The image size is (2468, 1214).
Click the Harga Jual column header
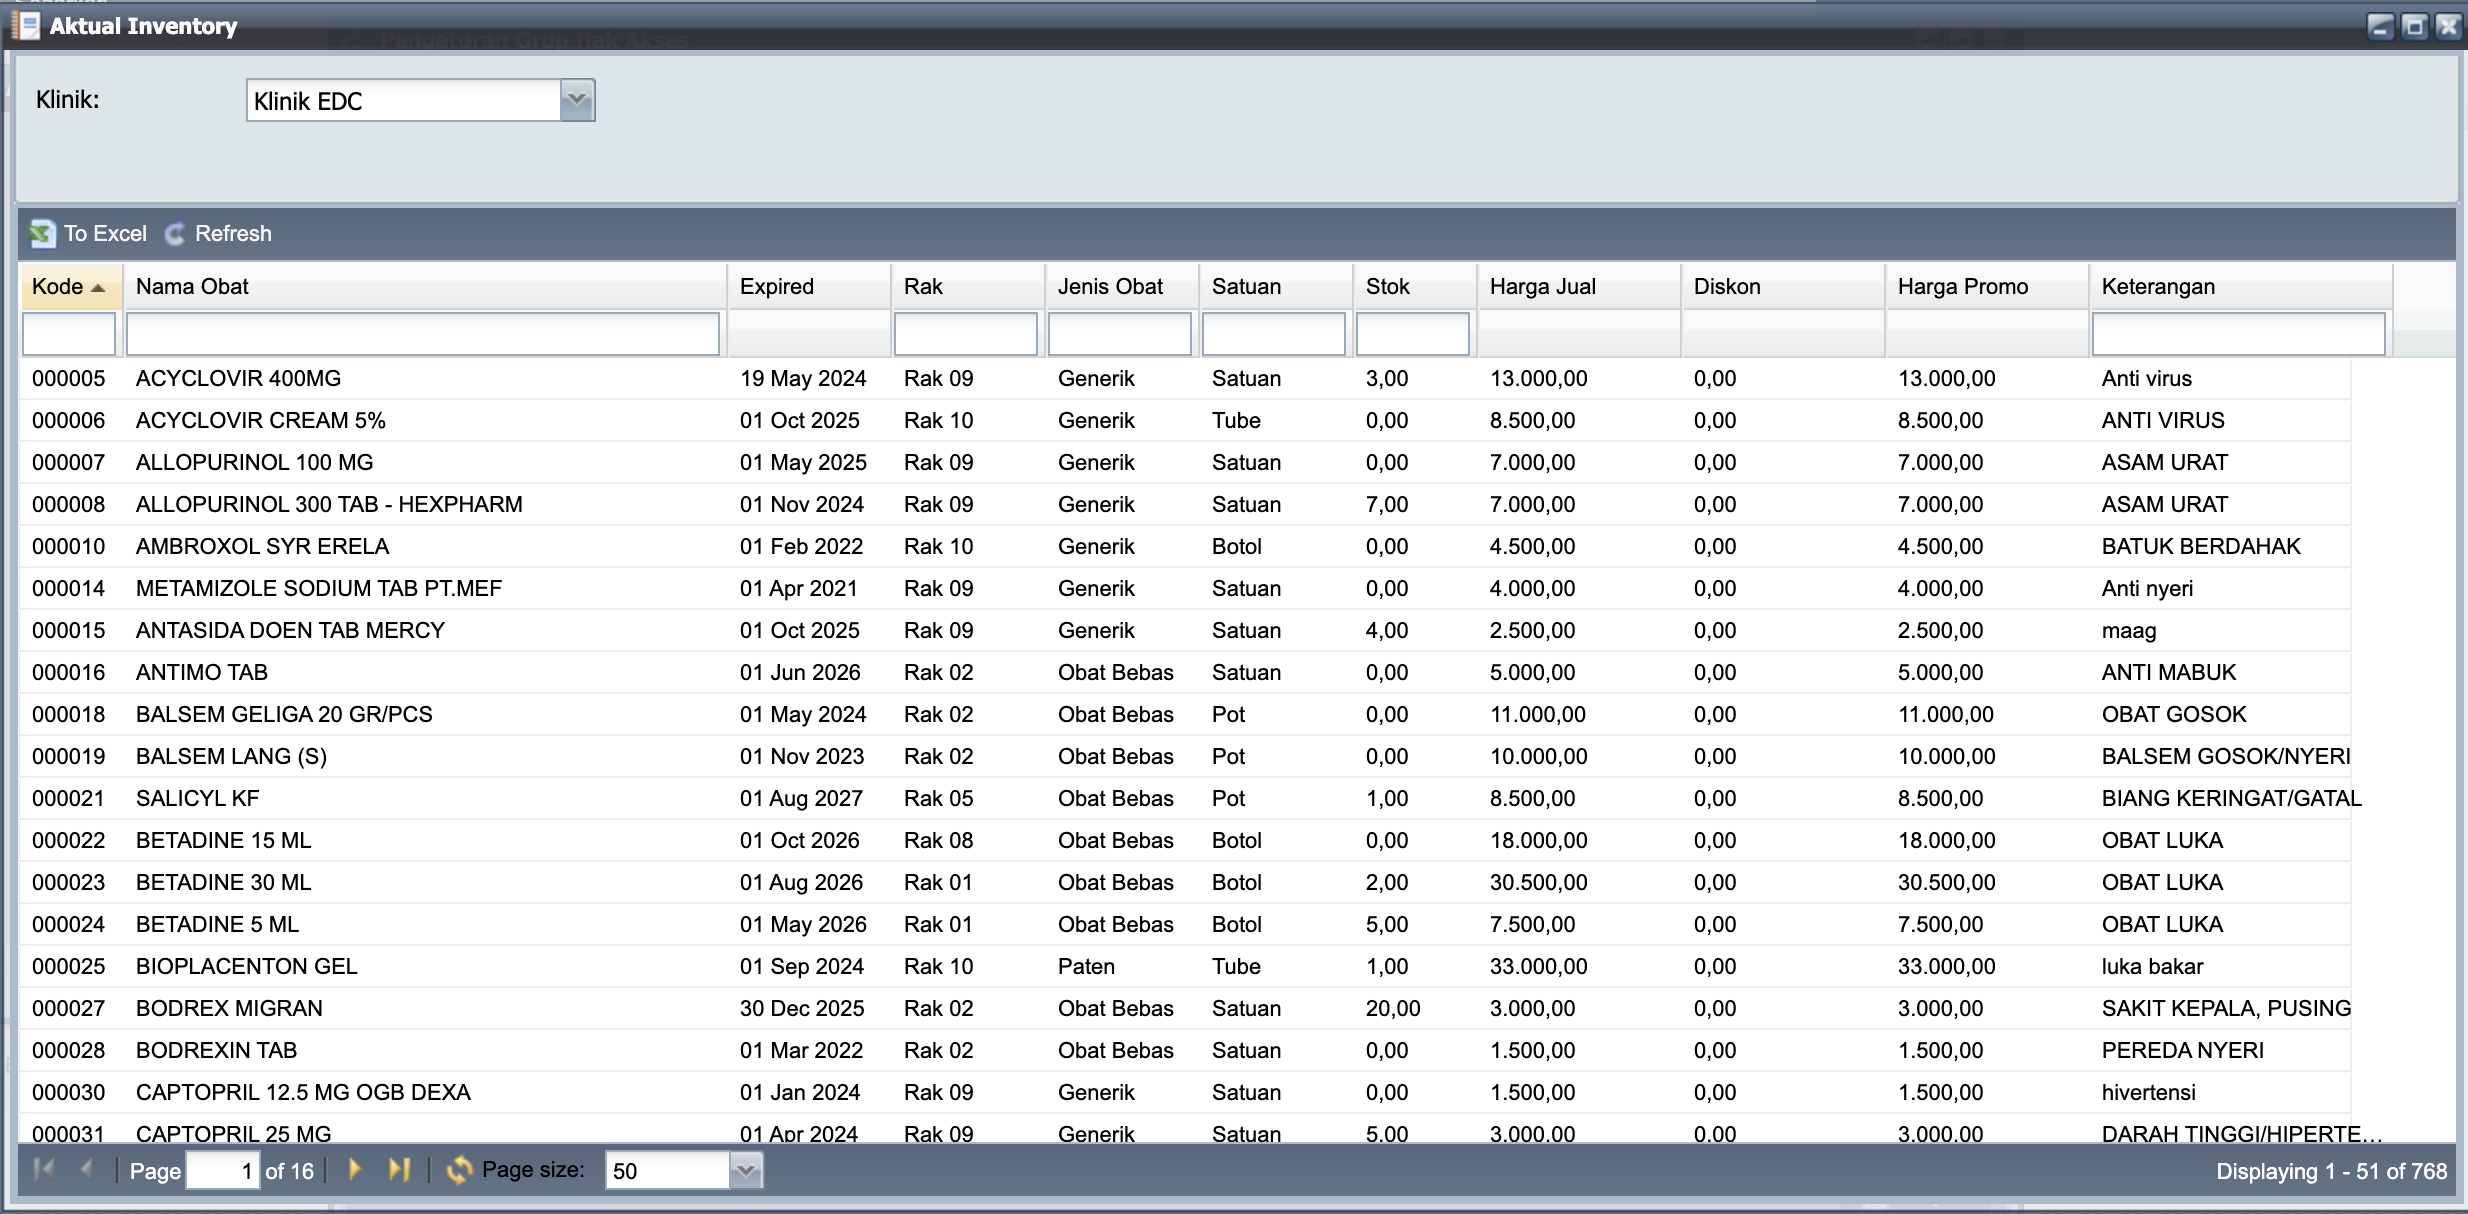pos(1542,287)
